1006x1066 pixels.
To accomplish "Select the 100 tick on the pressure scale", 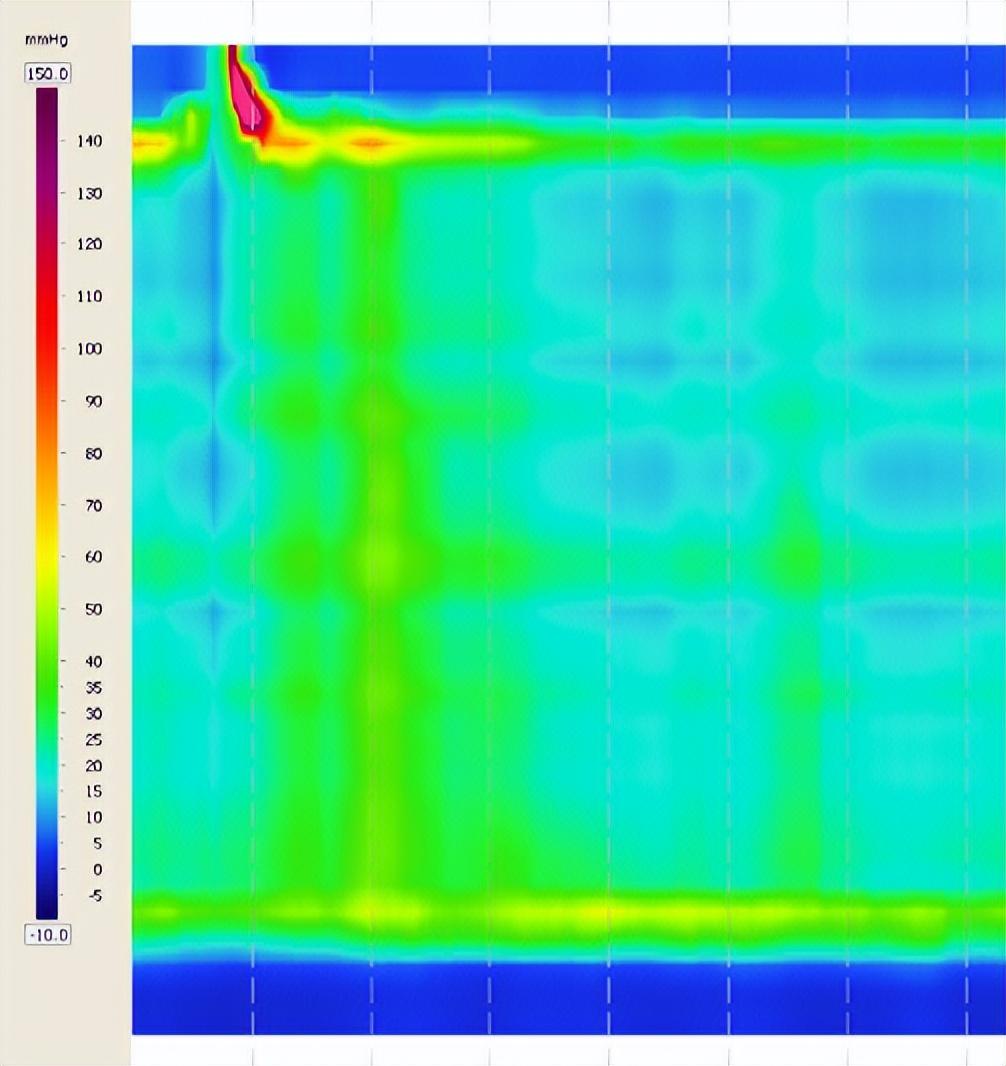I will point(91,349).
